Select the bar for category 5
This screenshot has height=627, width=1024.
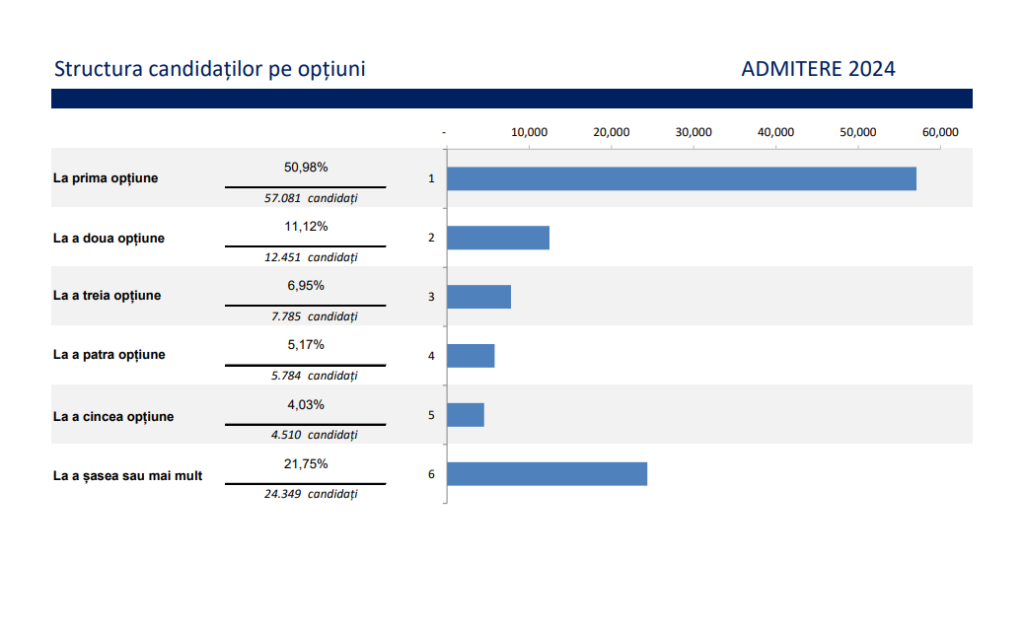click(466, 415)
